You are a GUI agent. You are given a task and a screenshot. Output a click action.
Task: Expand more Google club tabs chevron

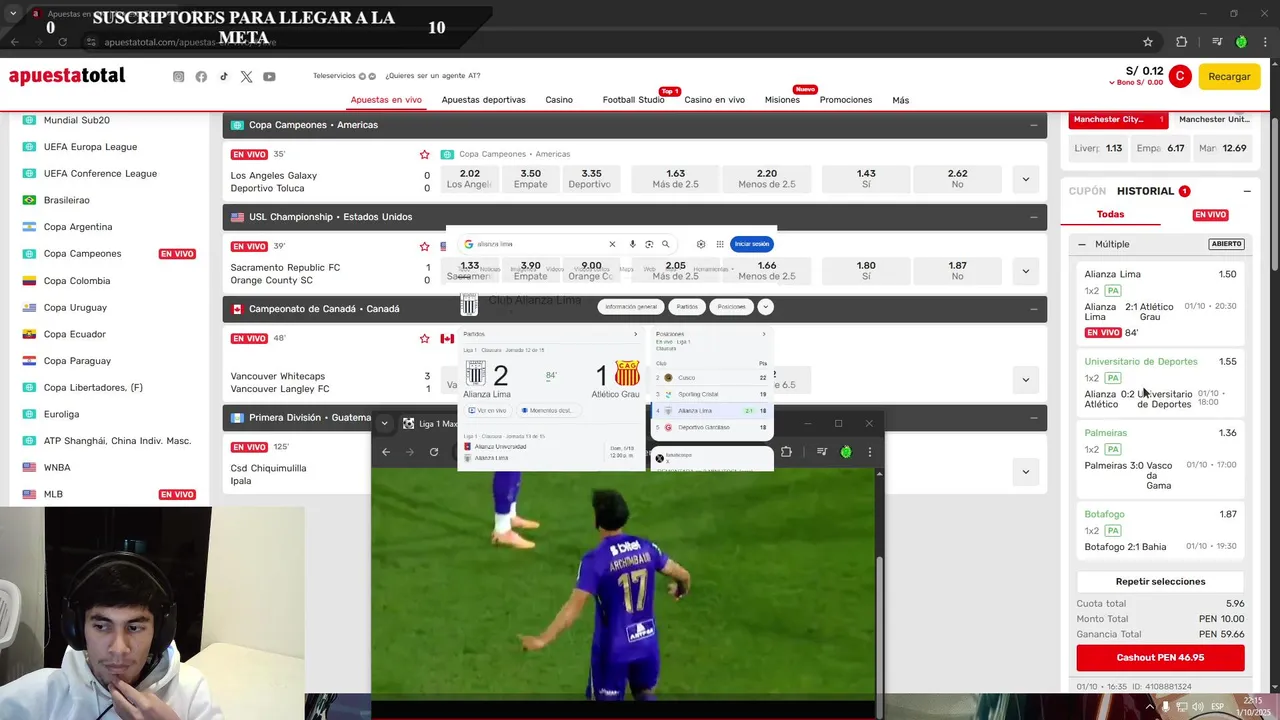[x=765, y=307]
